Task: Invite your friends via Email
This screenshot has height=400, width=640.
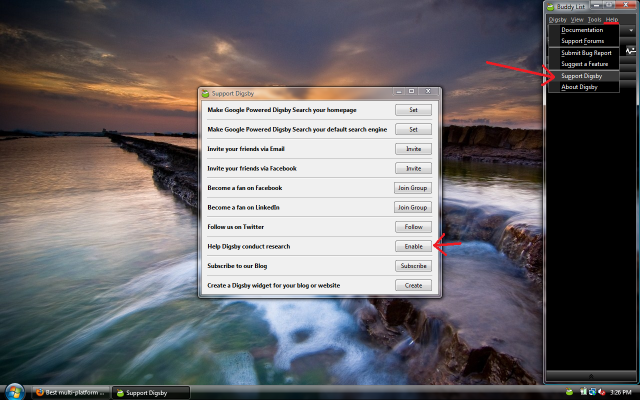Action: [x=413, y=149]
